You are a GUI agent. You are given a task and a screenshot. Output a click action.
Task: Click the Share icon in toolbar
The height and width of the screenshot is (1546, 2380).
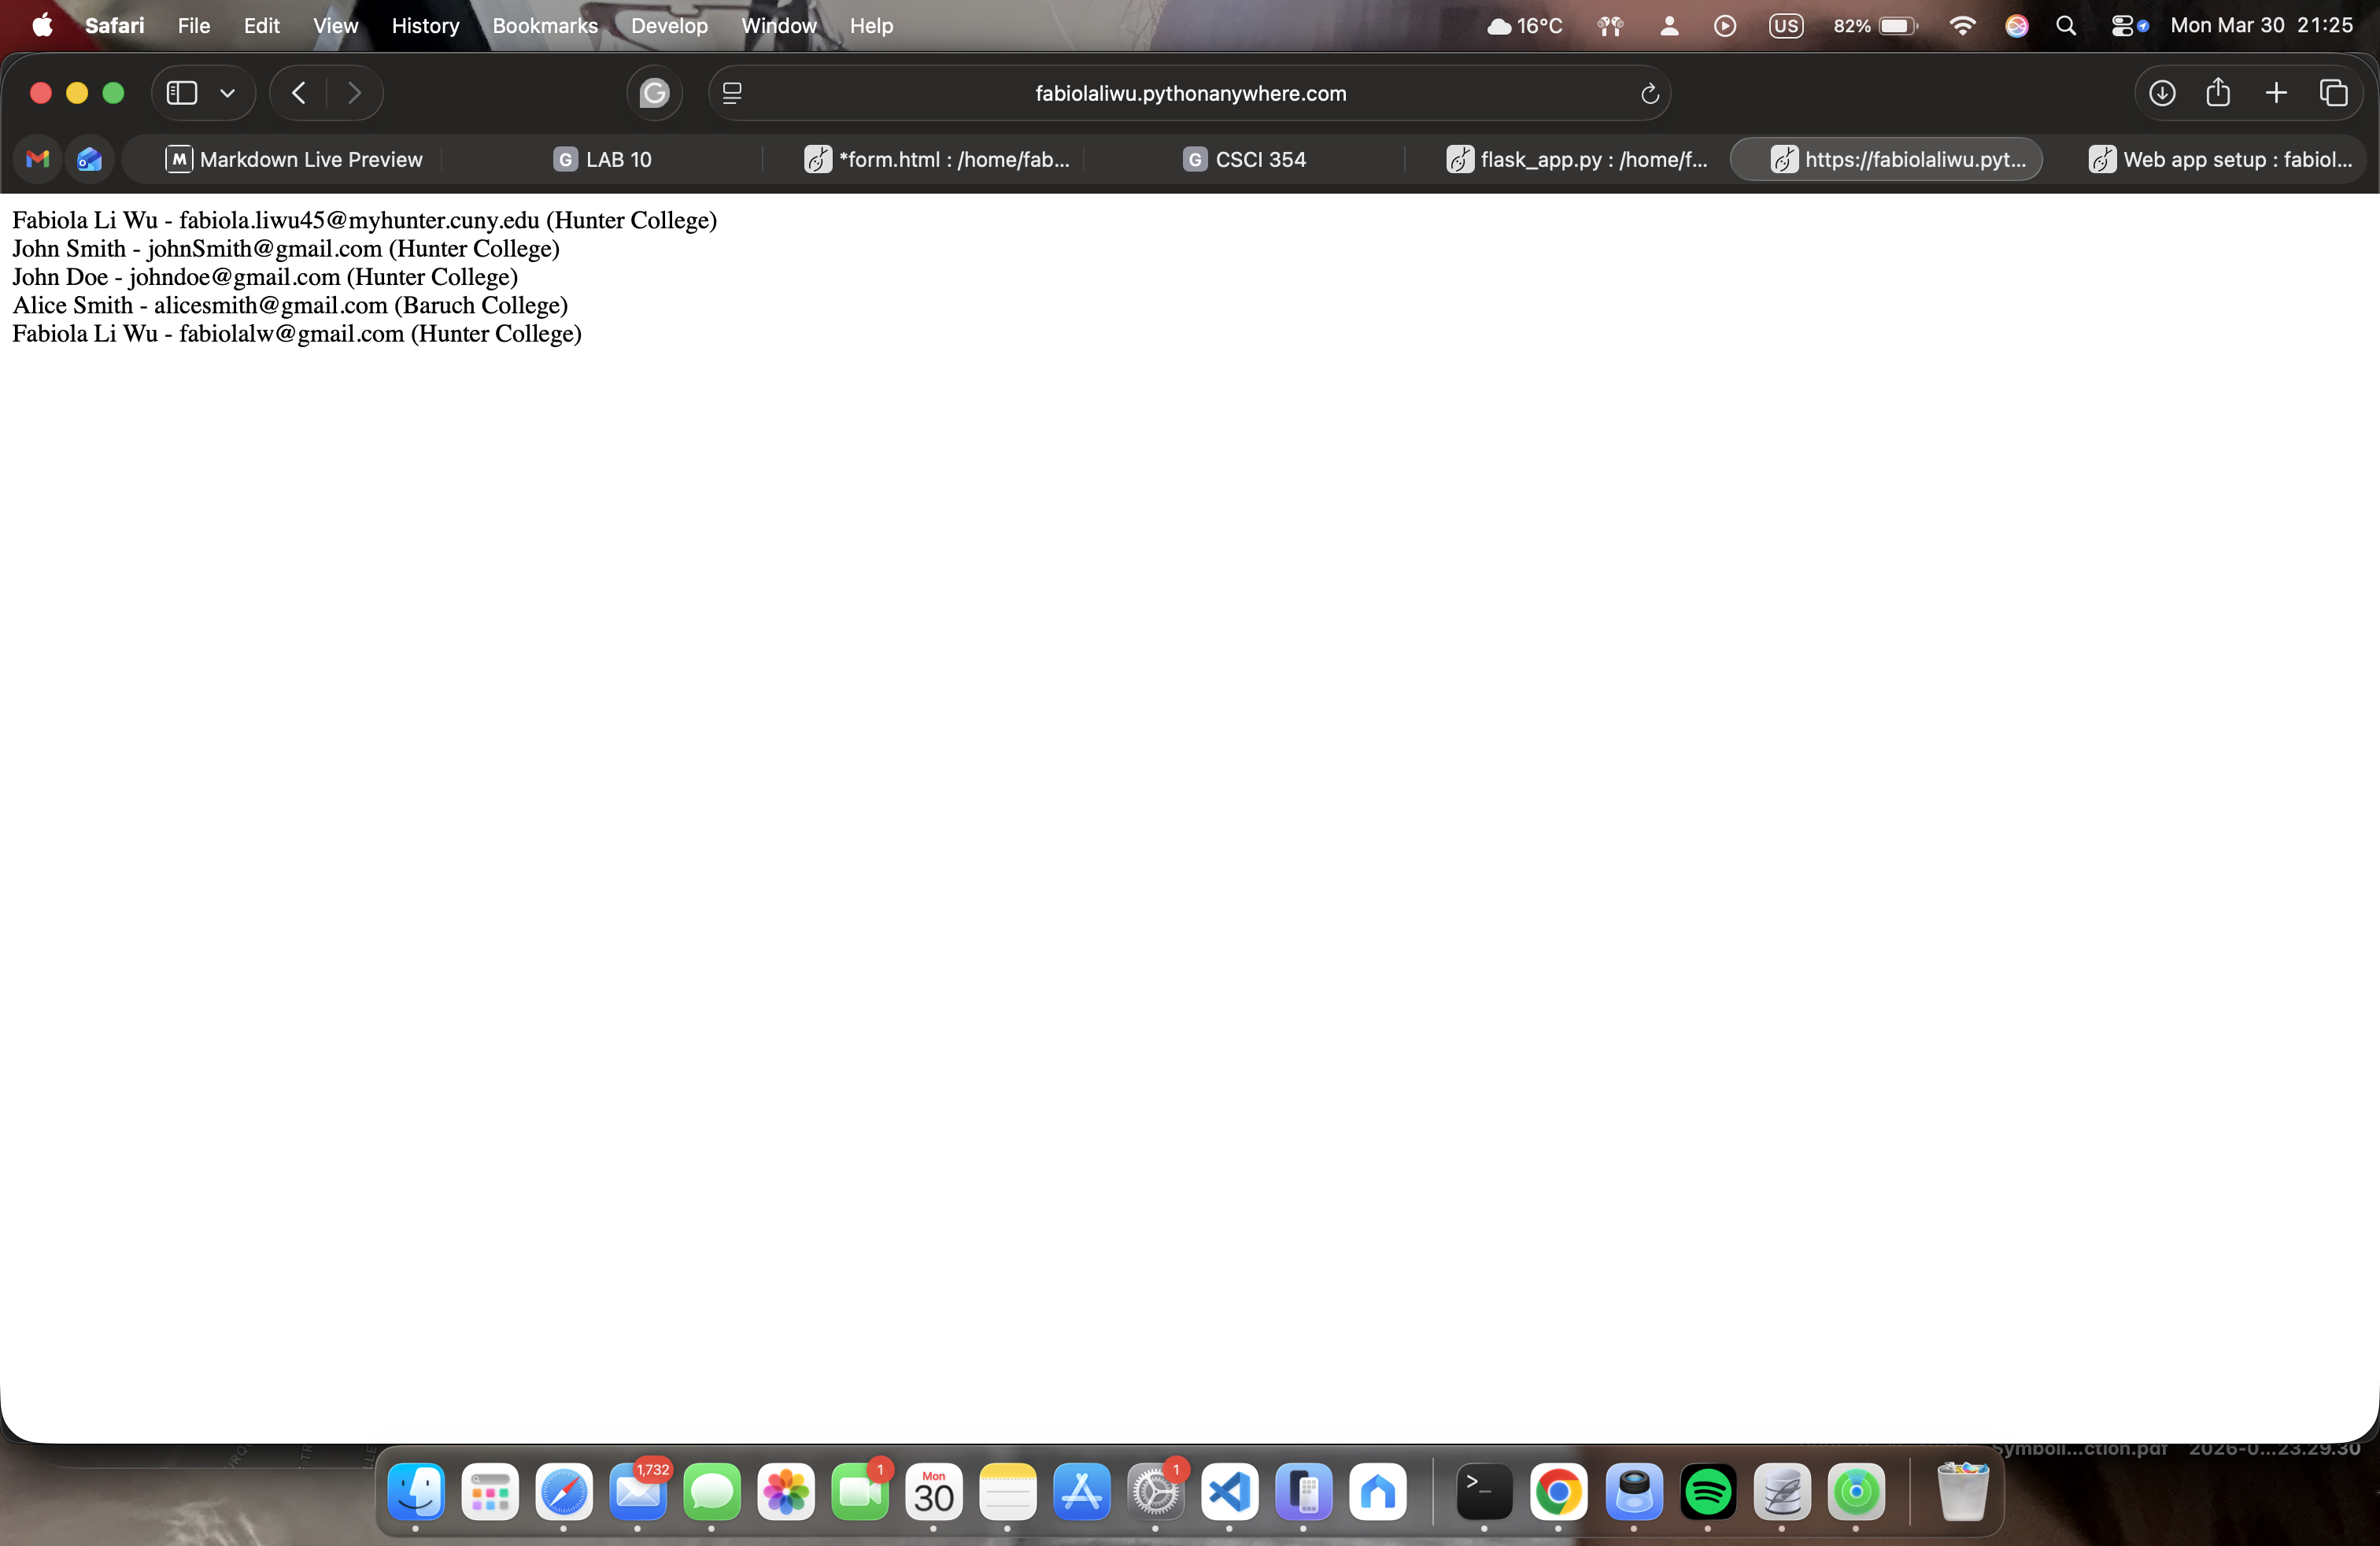[2218, 93]
